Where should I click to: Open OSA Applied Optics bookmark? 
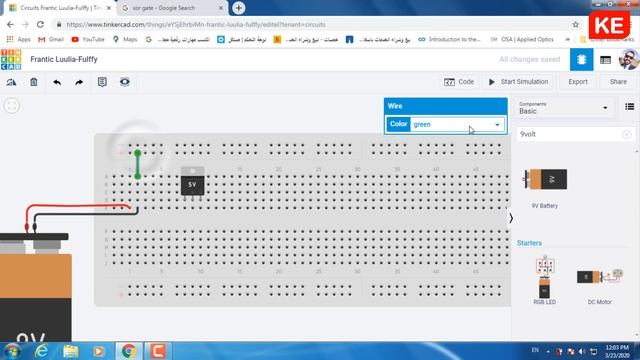522,40
